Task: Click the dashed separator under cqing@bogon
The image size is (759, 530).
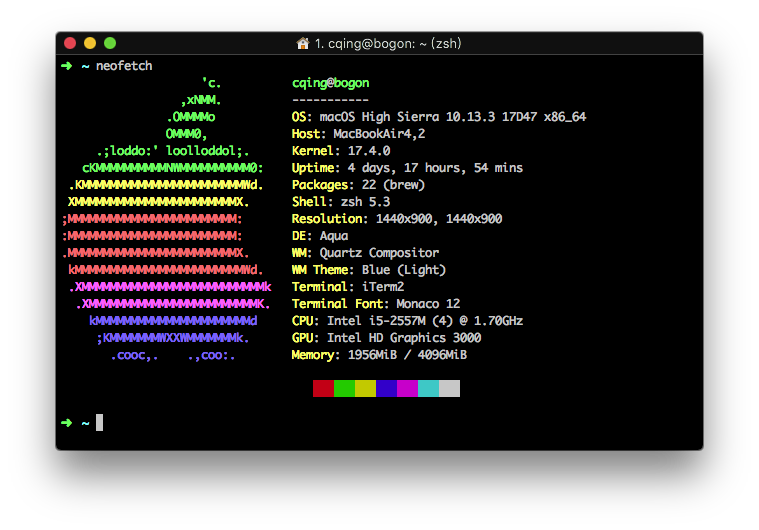Action: [331, 101]
